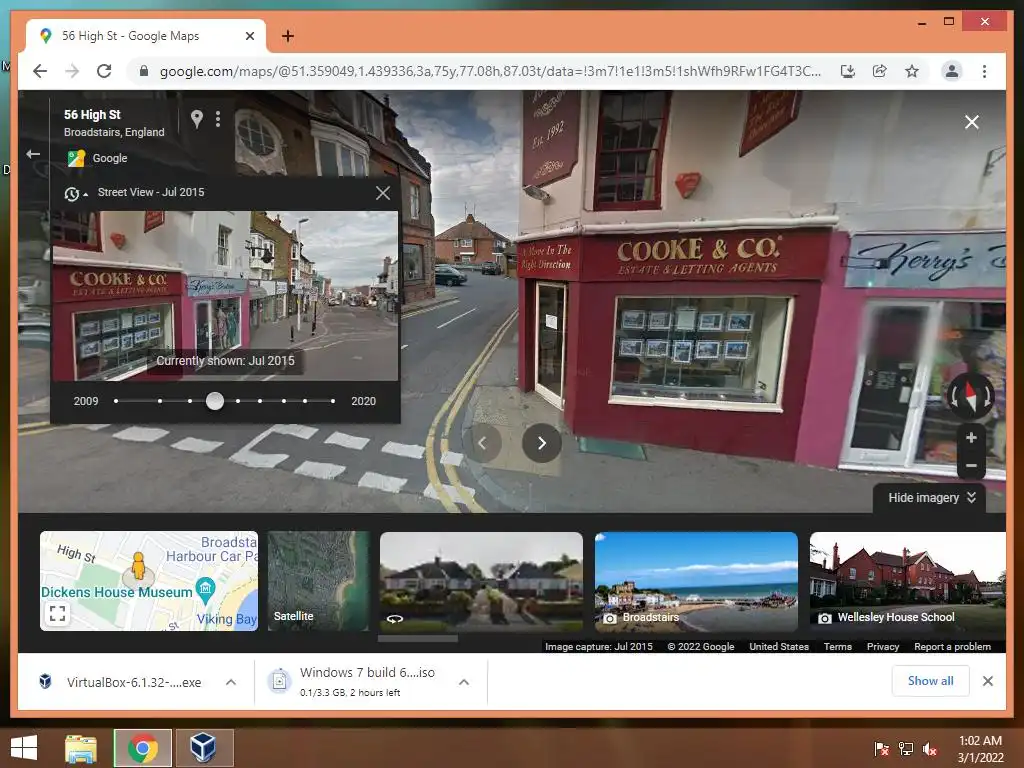Image resolution: width=1024 pixels, height=768 pixels.
Task: Open the Terms link
Action: click(838, 647)
